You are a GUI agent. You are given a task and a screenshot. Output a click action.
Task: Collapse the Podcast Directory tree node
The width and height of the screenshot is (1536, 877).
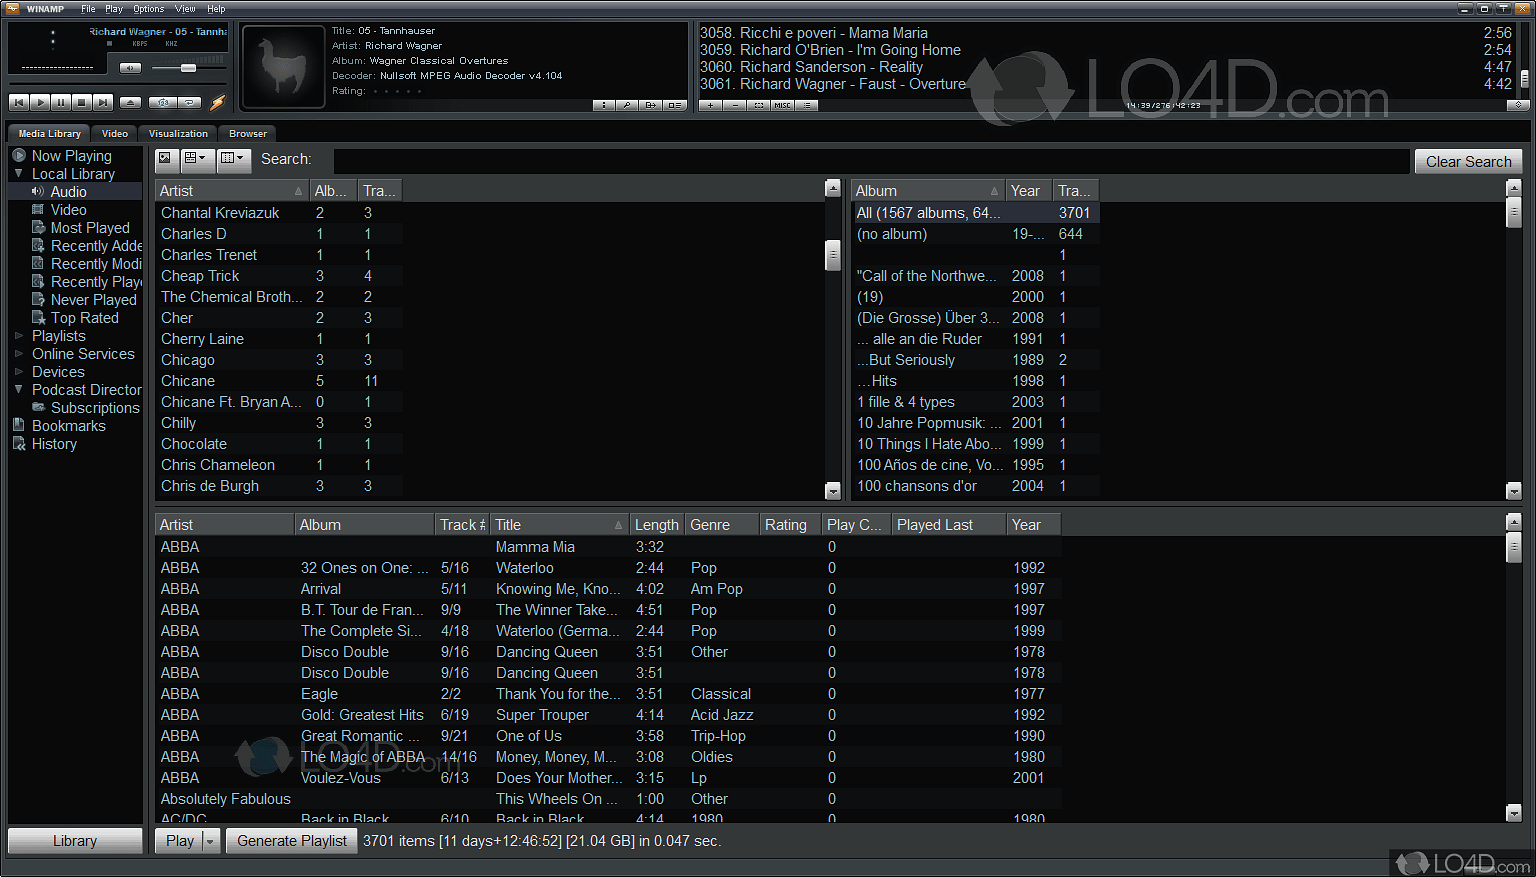click(x=18, y=390)
